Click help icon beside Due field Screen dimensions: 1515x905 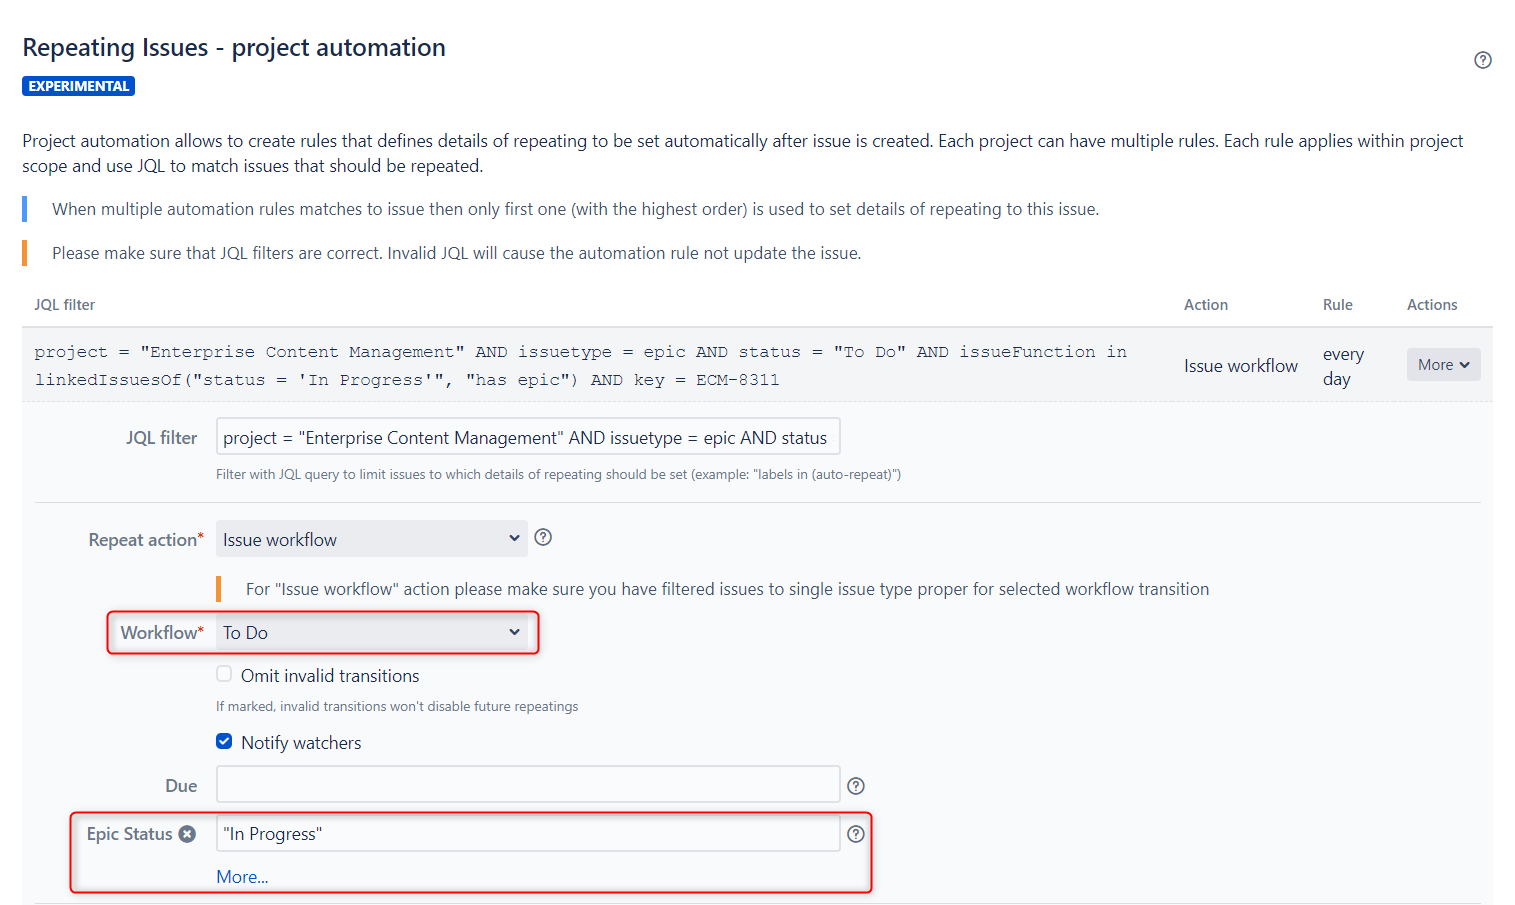tap(856, 786)
